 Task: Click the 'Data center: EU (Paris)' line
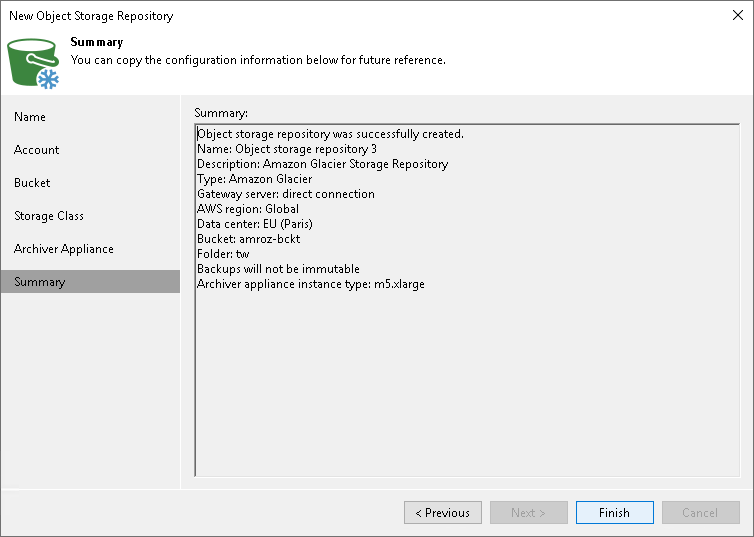click(x=255, y=224)
